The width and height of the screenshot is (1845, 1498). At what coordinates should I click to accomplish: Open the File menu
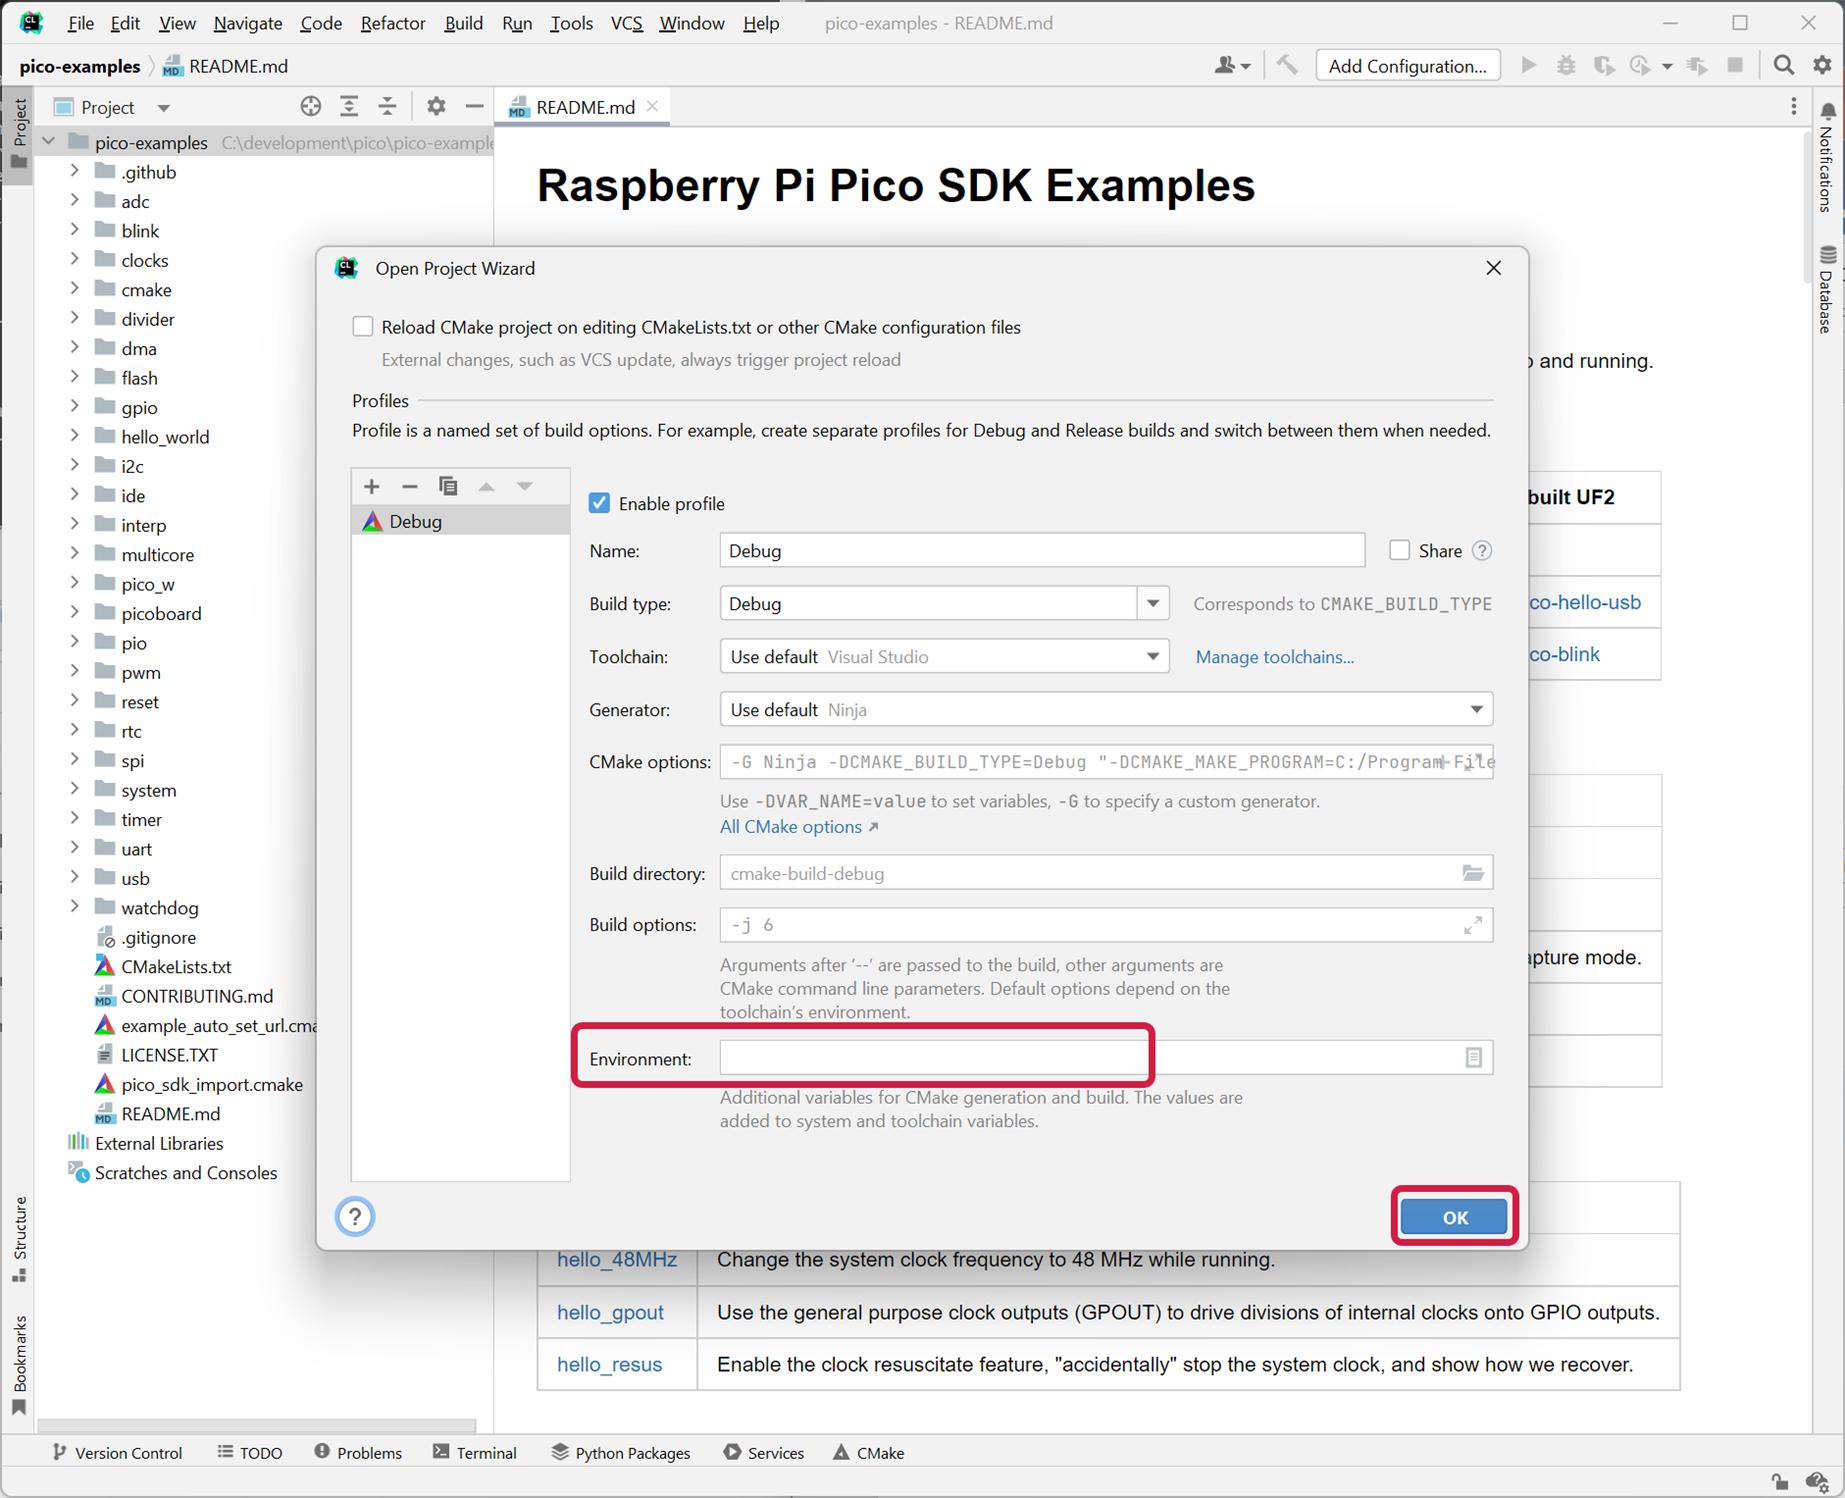point(80,23)
